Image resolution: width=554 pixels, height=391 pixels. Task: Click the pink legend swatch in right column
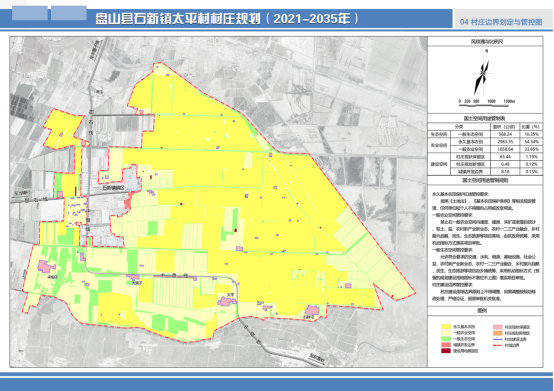coord(498,327)
